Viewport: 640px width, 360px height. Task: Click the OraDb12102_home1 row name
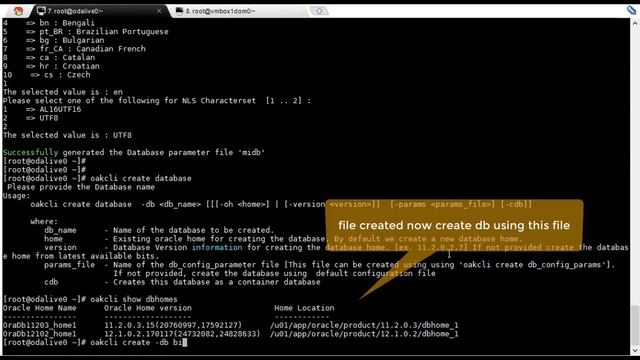40,334
